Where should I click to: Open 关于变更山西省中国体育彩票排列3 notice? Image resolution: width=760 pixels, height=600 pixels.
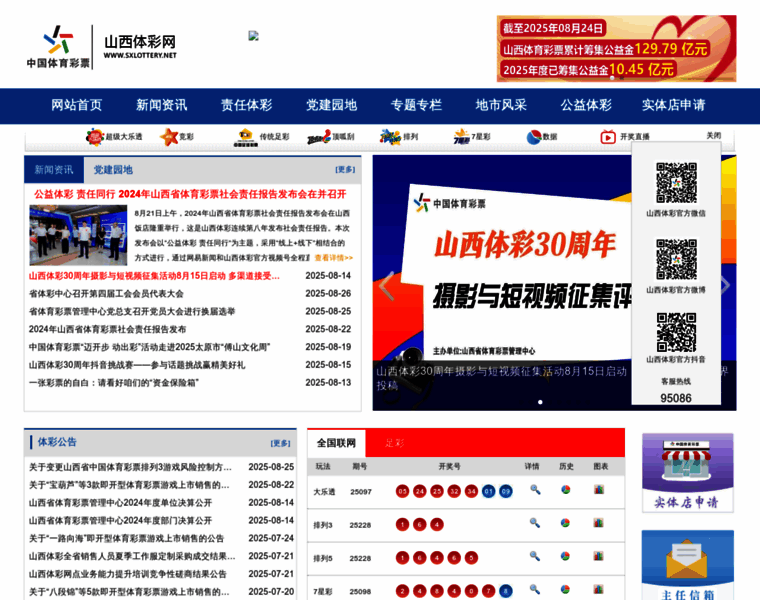(x=130, y=467)
